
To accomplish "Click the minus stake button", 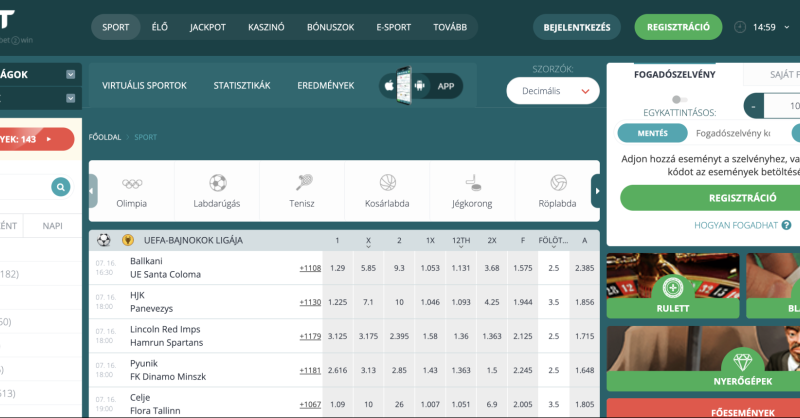I will click(754, 106).
